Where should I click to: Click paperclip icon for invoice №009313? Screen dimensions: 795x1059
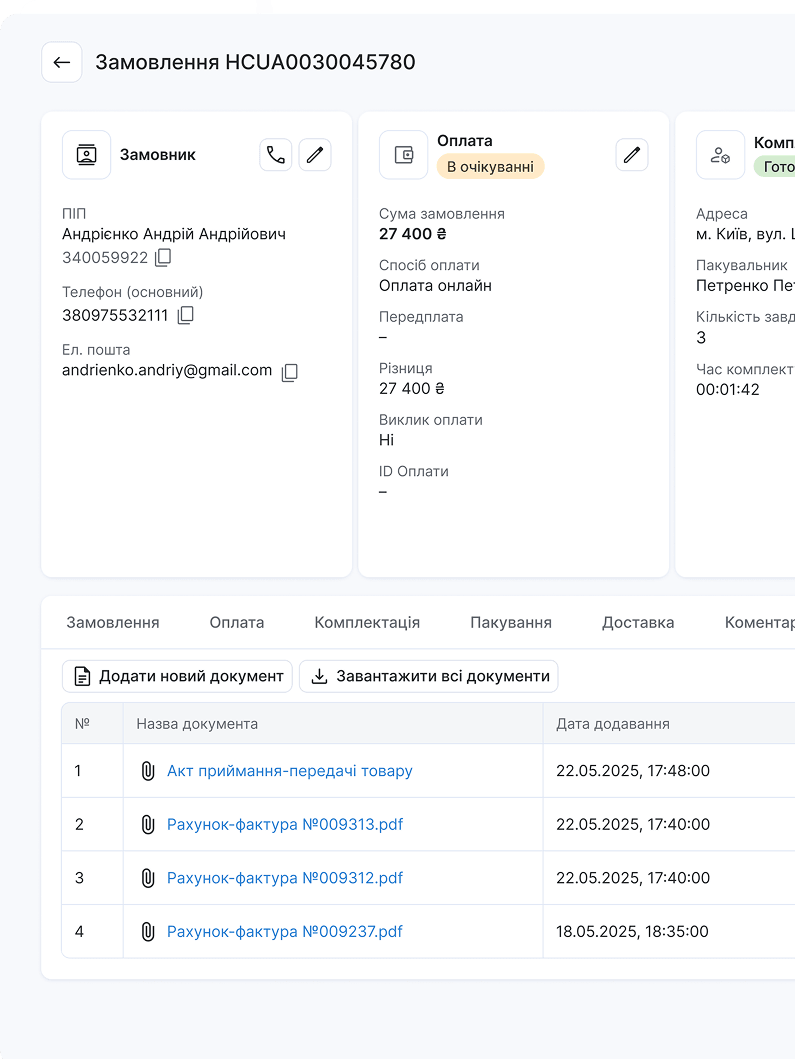point(148,825)
